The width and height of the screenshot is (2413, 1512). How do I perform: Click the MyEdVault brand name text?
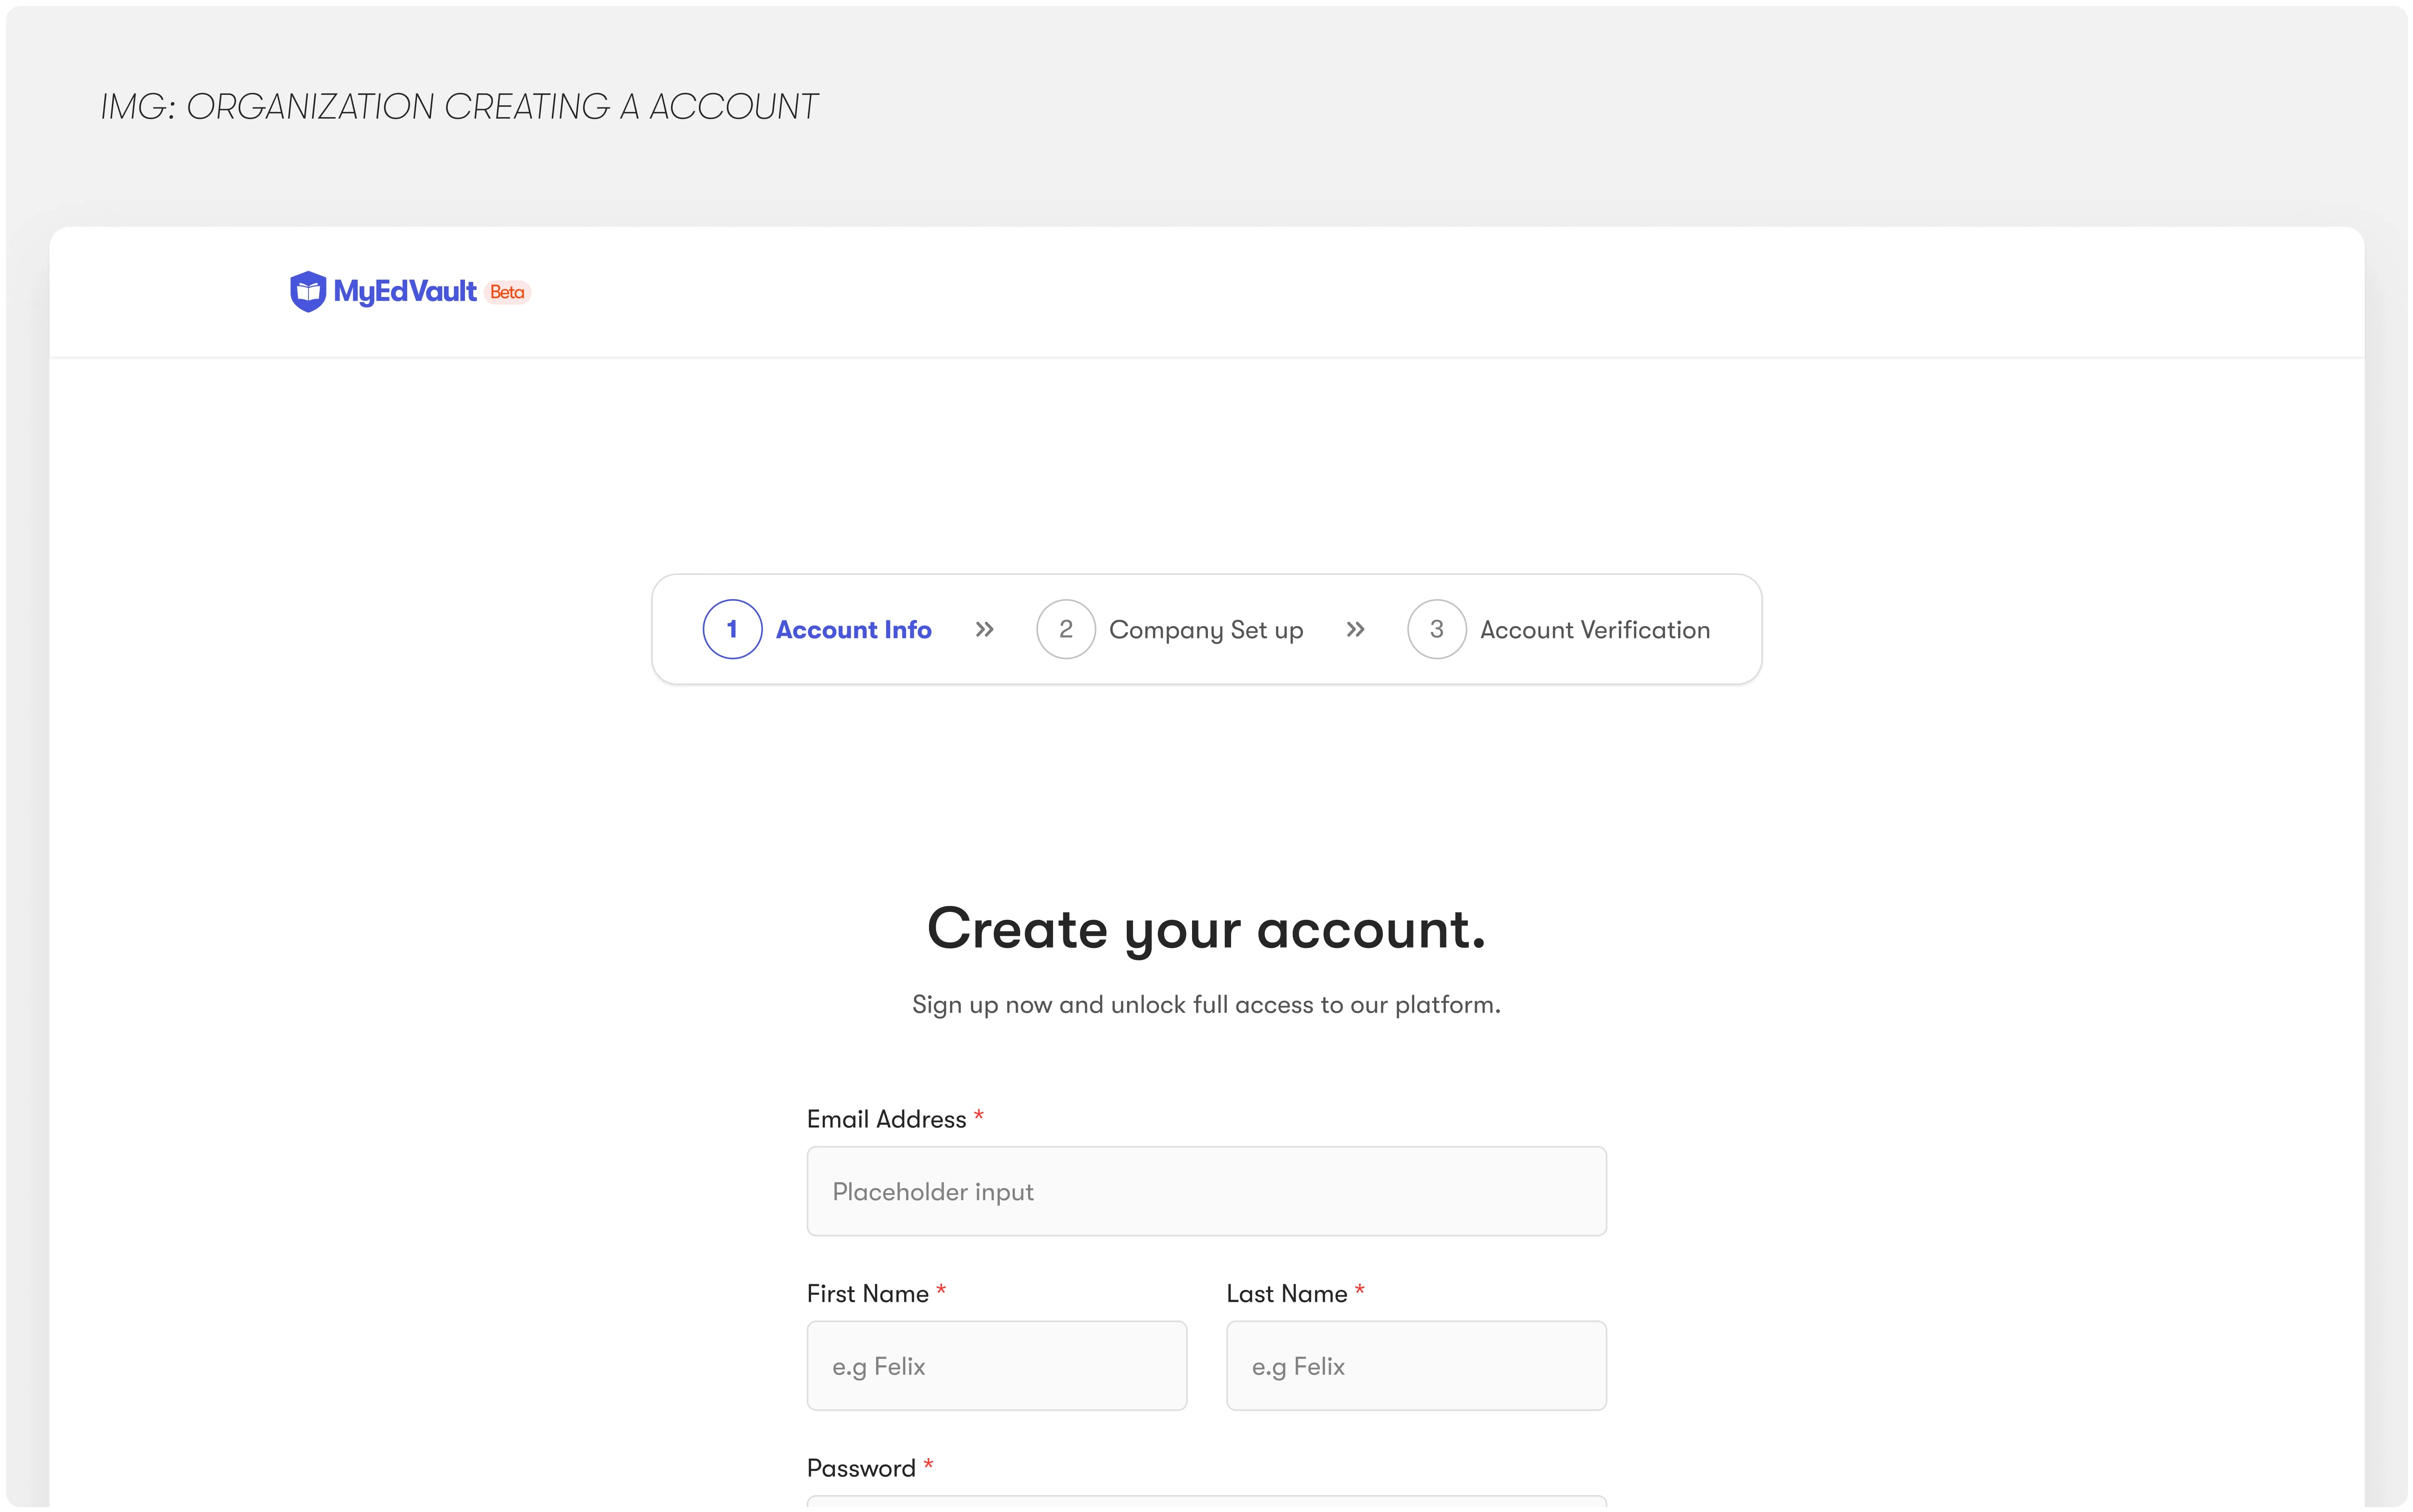point(405,292)
